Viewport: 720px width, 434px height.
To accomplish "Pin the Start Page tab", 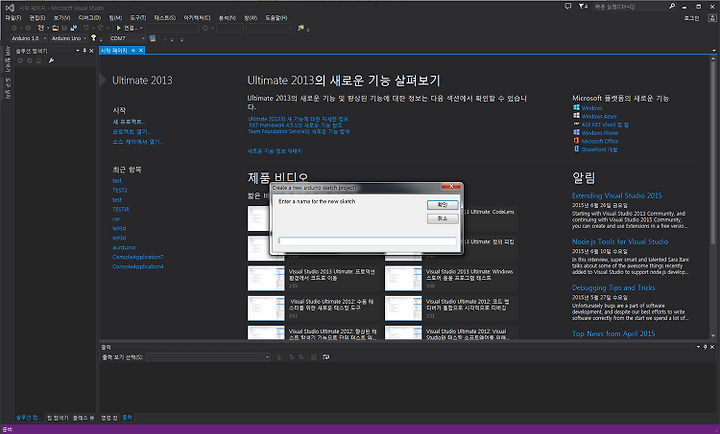I will (x=133, y=50).
